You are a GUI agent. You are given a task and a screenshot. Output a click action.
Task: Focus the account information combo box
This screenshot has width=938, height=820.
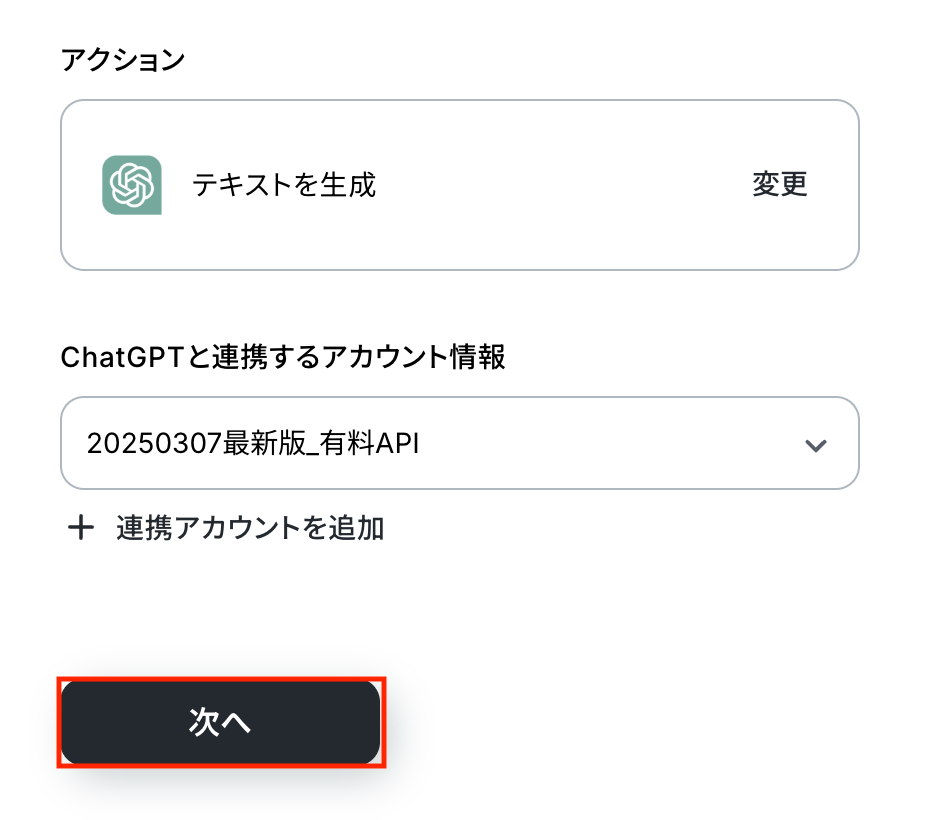(x=459, y=443)
